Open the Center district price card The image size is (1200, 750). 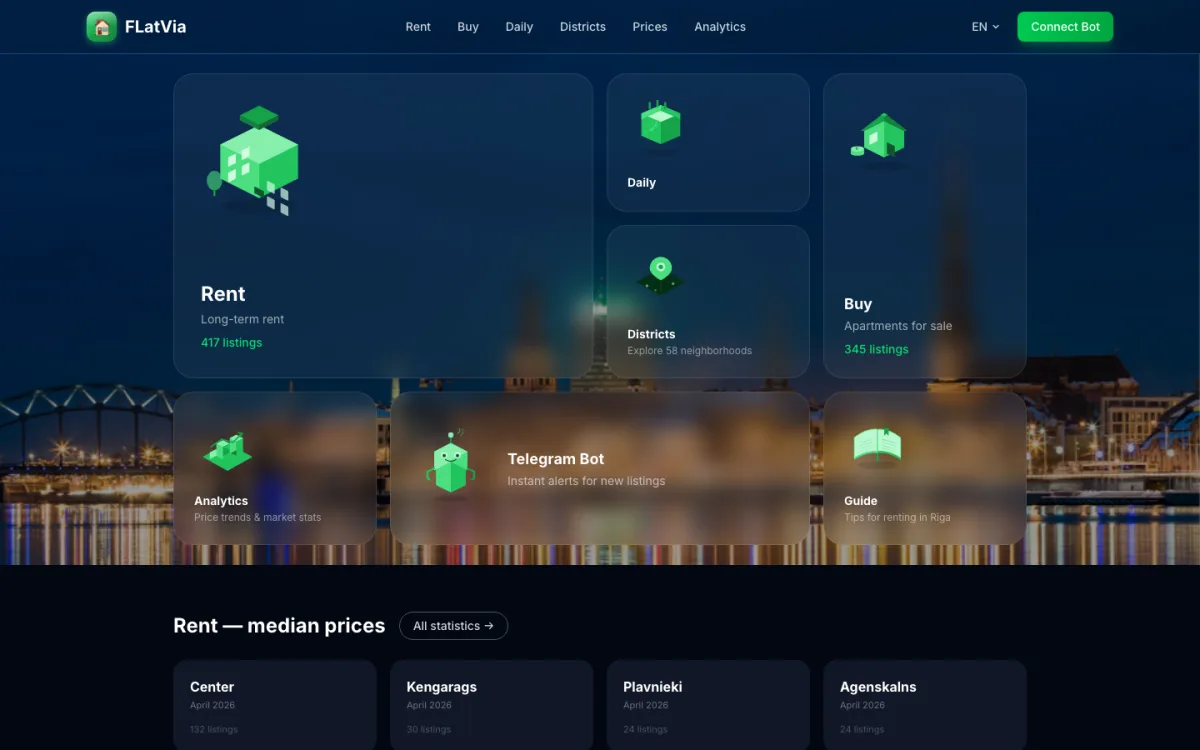(x=275, y=705)
